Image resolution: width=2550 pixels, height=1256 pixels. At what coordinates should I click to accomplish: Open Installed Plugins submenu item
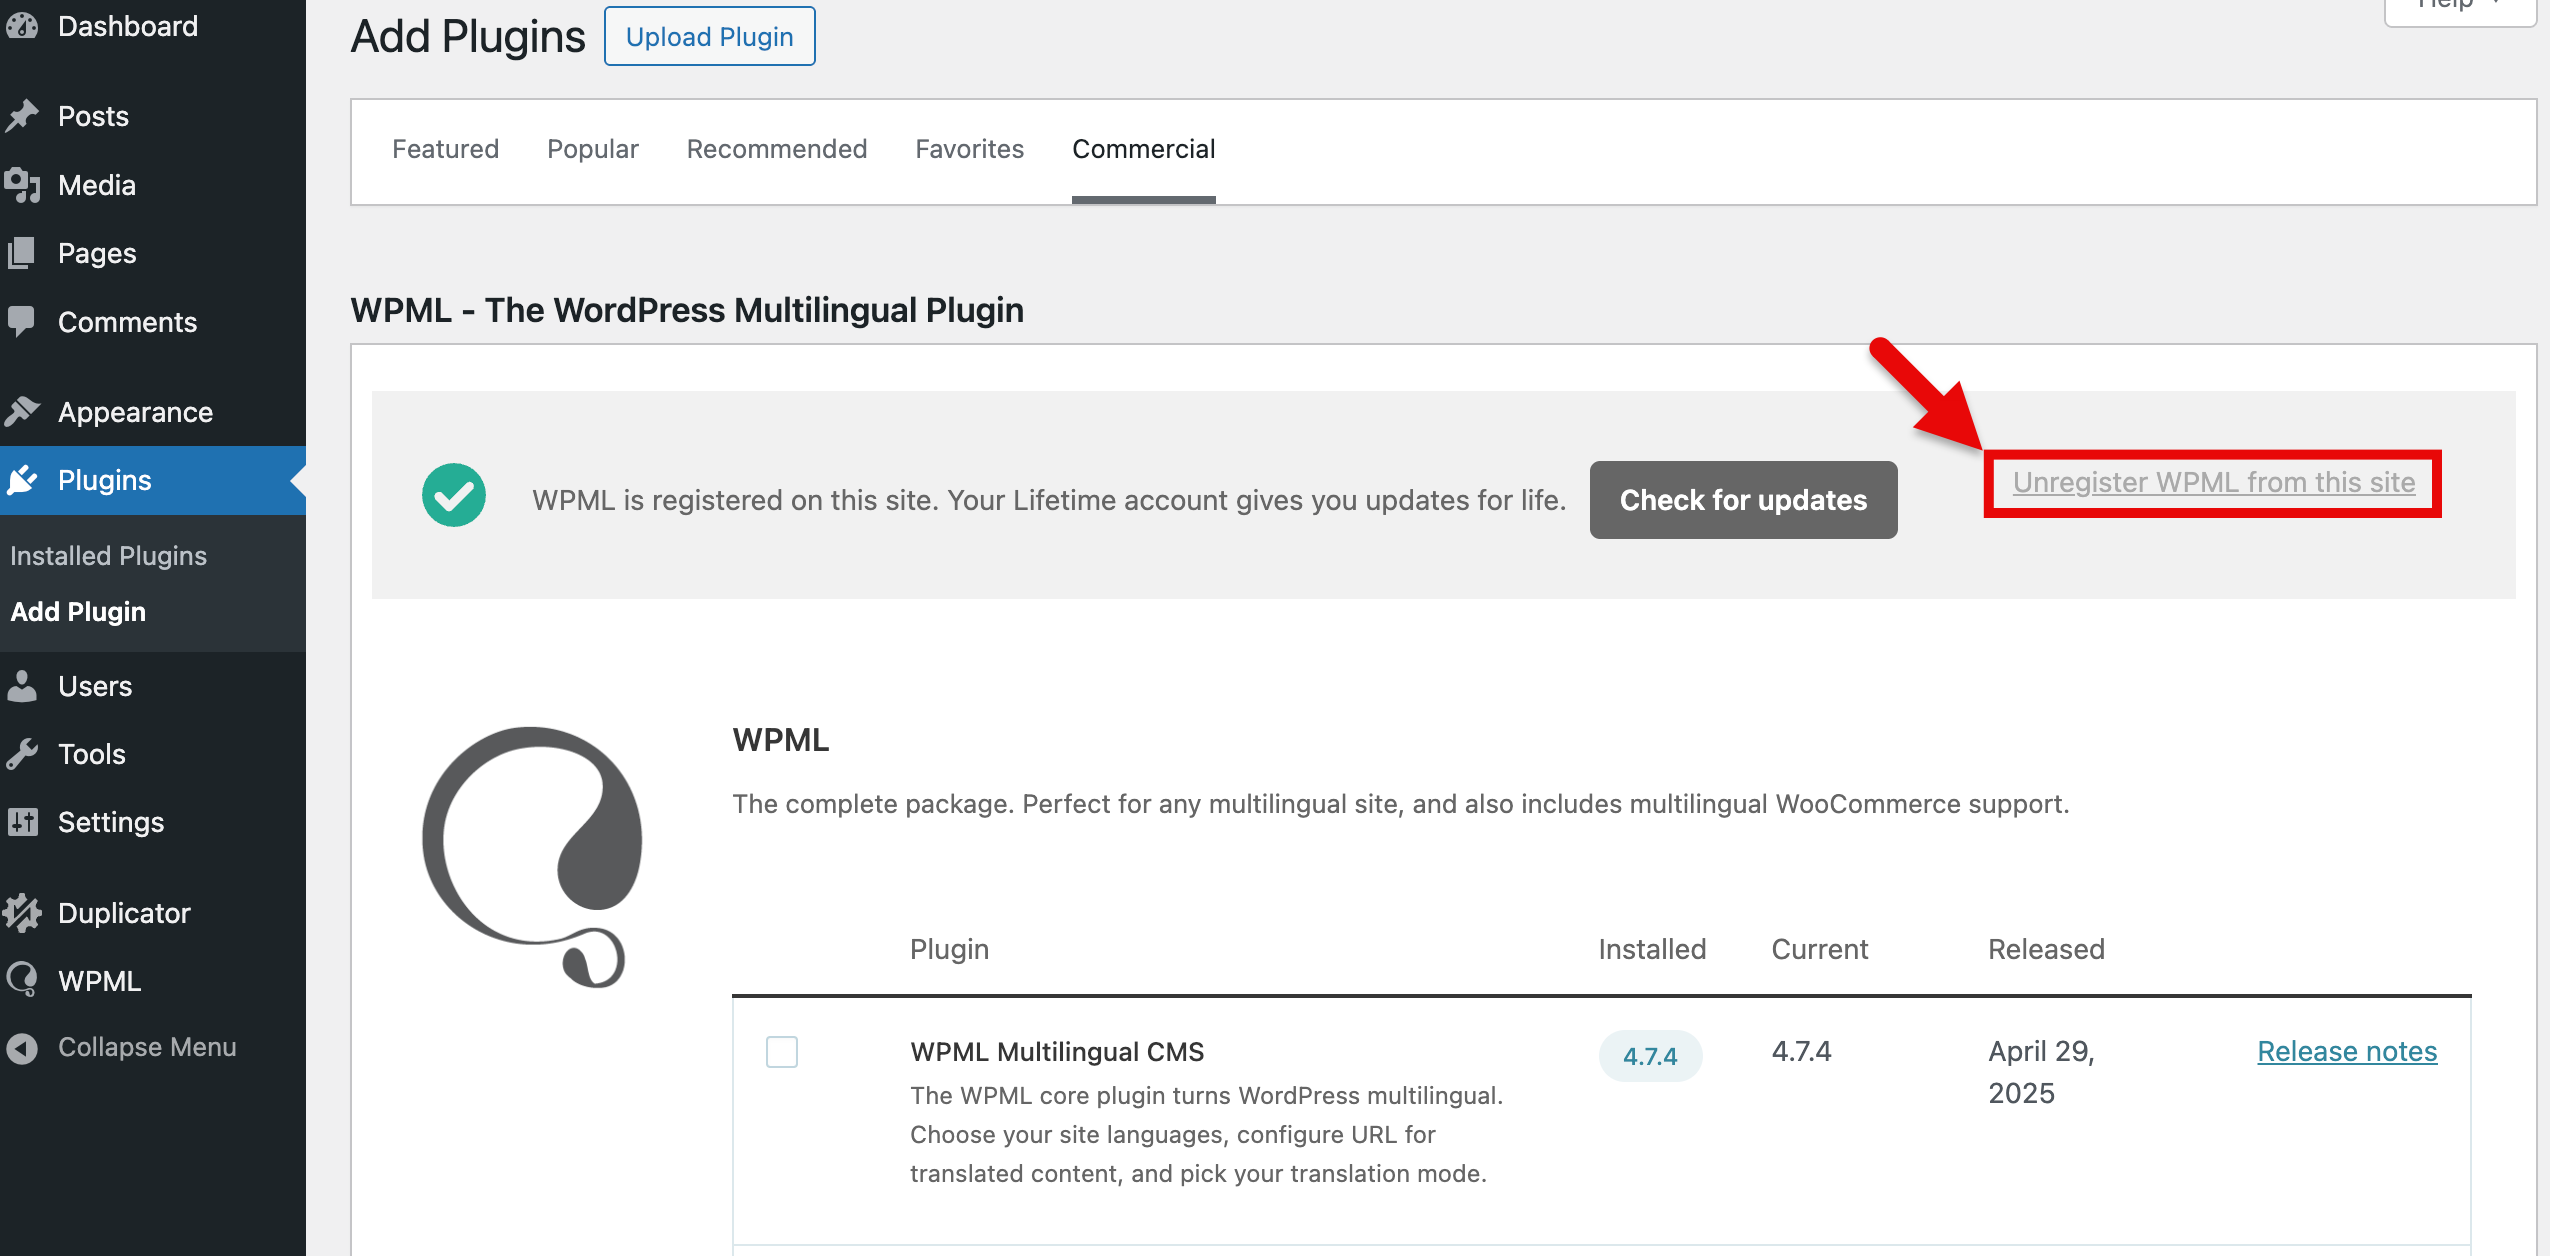point(108,556)
